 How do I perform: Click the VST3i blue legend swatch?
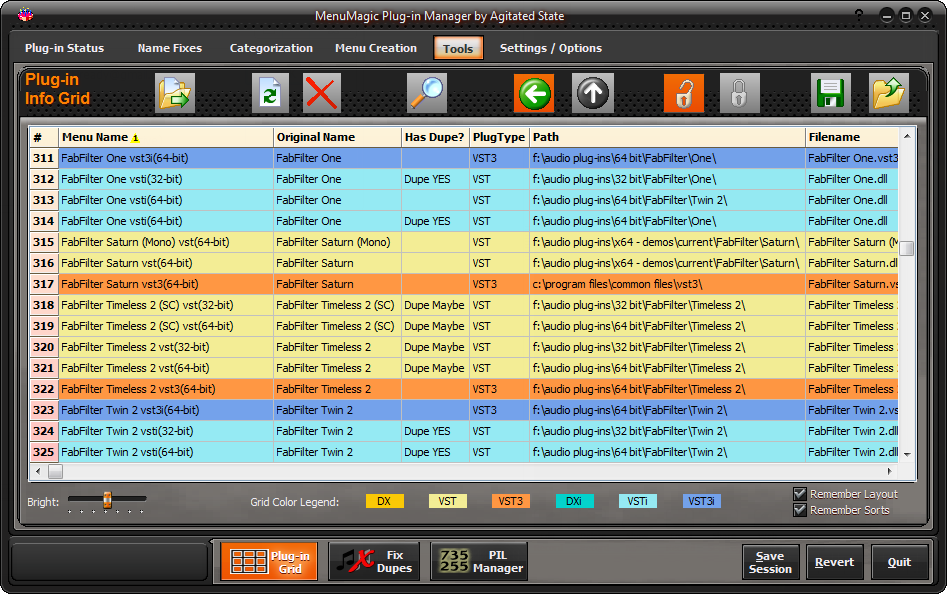(x=701, y=501)
